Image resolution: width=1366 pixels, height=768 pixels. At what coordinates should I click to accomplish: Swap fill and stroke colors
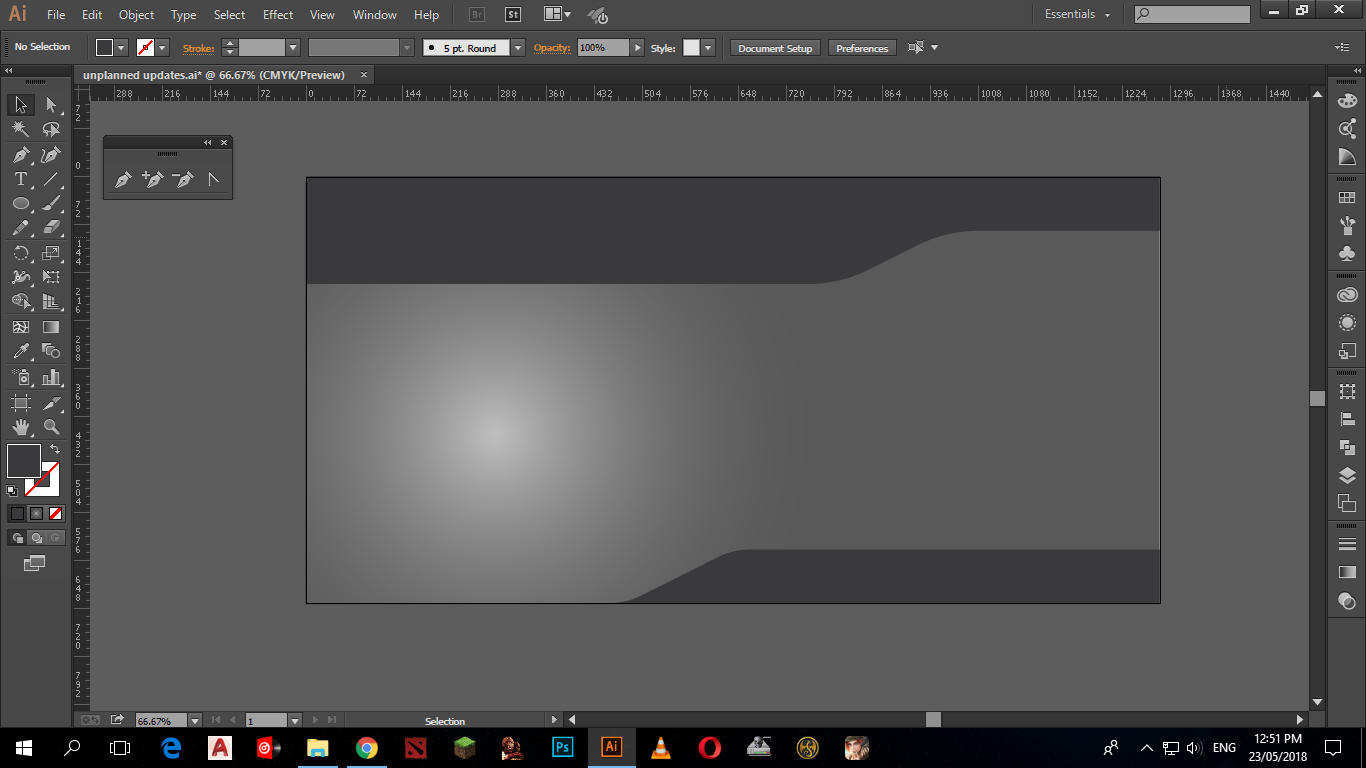(55, 450)
